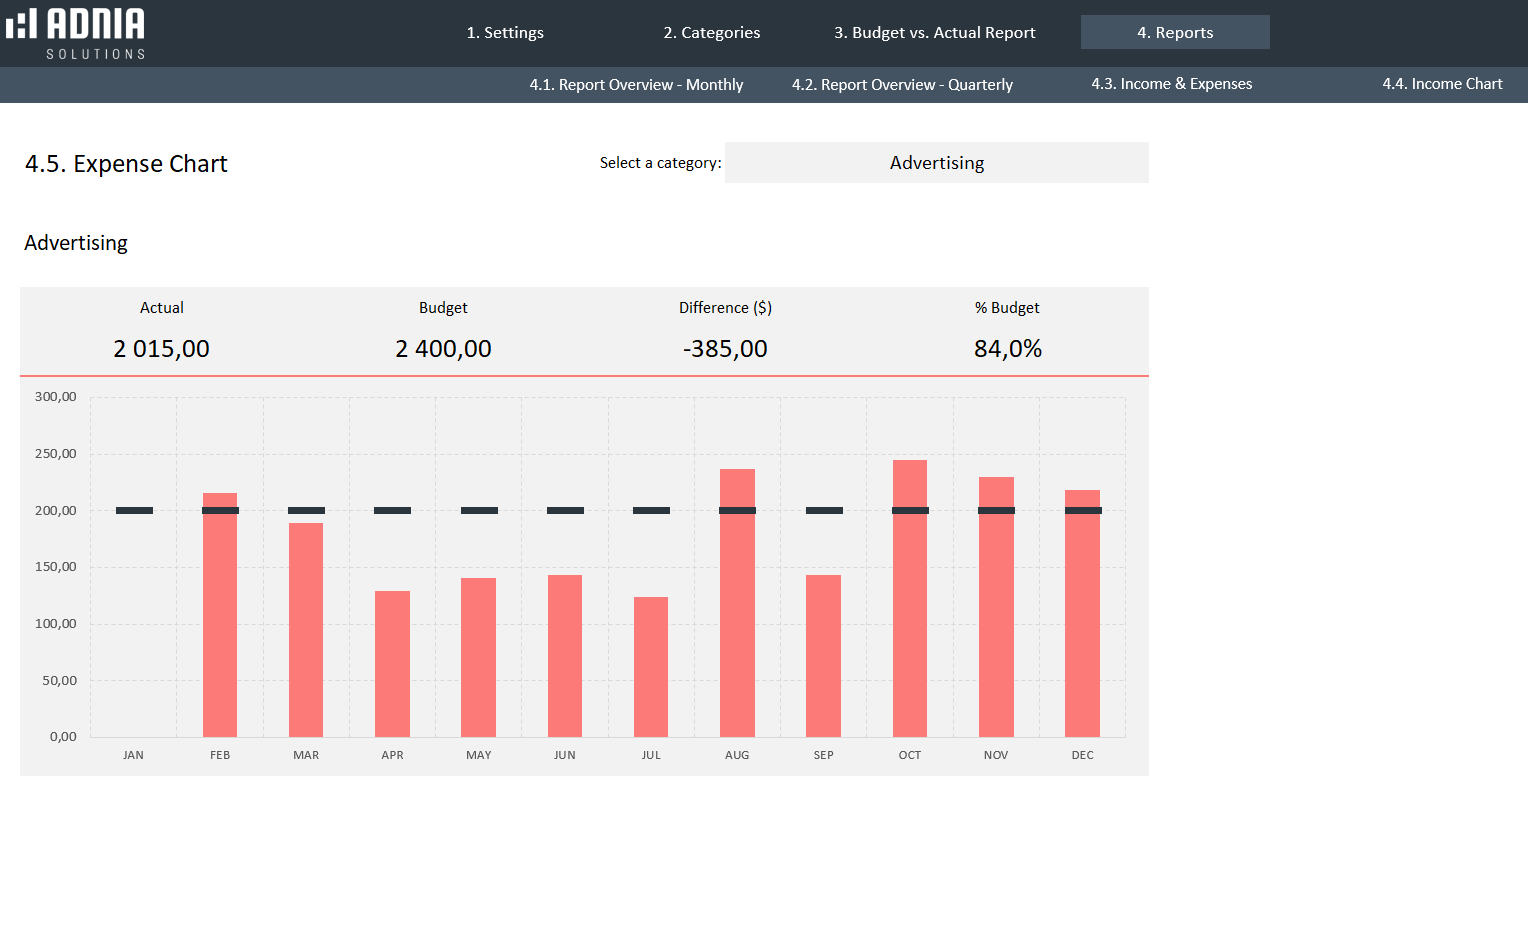Select the 4. Reports tab
Screen dimensions: 1528x941
click(x=1175, y=32)
